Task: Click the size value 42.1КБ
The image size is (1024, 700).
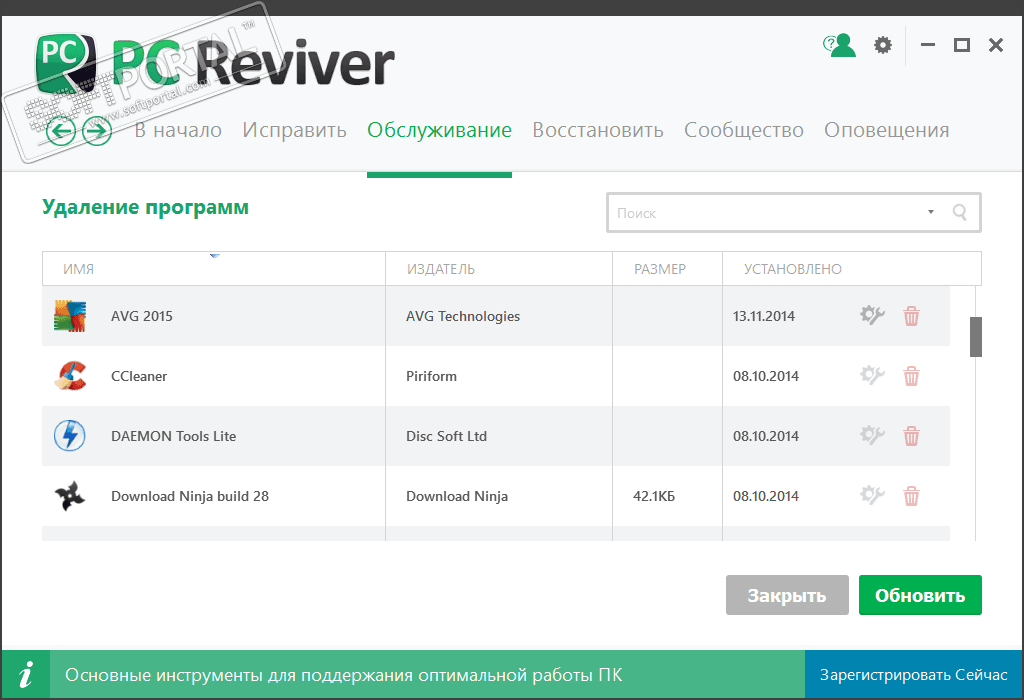Action: click(x=654, y=496)
